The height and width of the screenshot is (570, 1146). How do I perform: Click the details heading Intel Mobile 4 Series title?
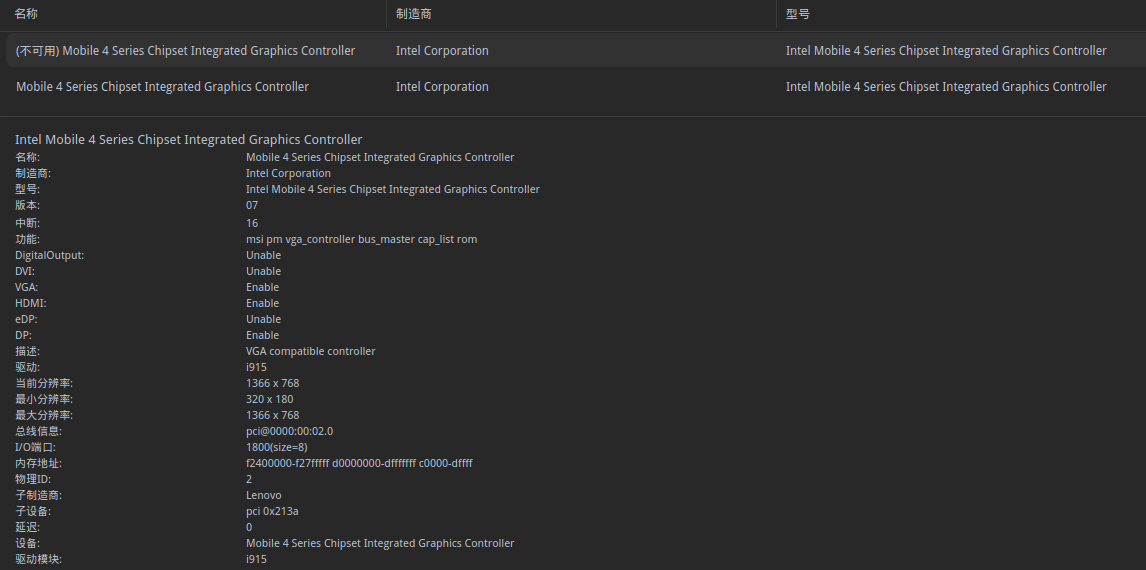pos(189,139)
